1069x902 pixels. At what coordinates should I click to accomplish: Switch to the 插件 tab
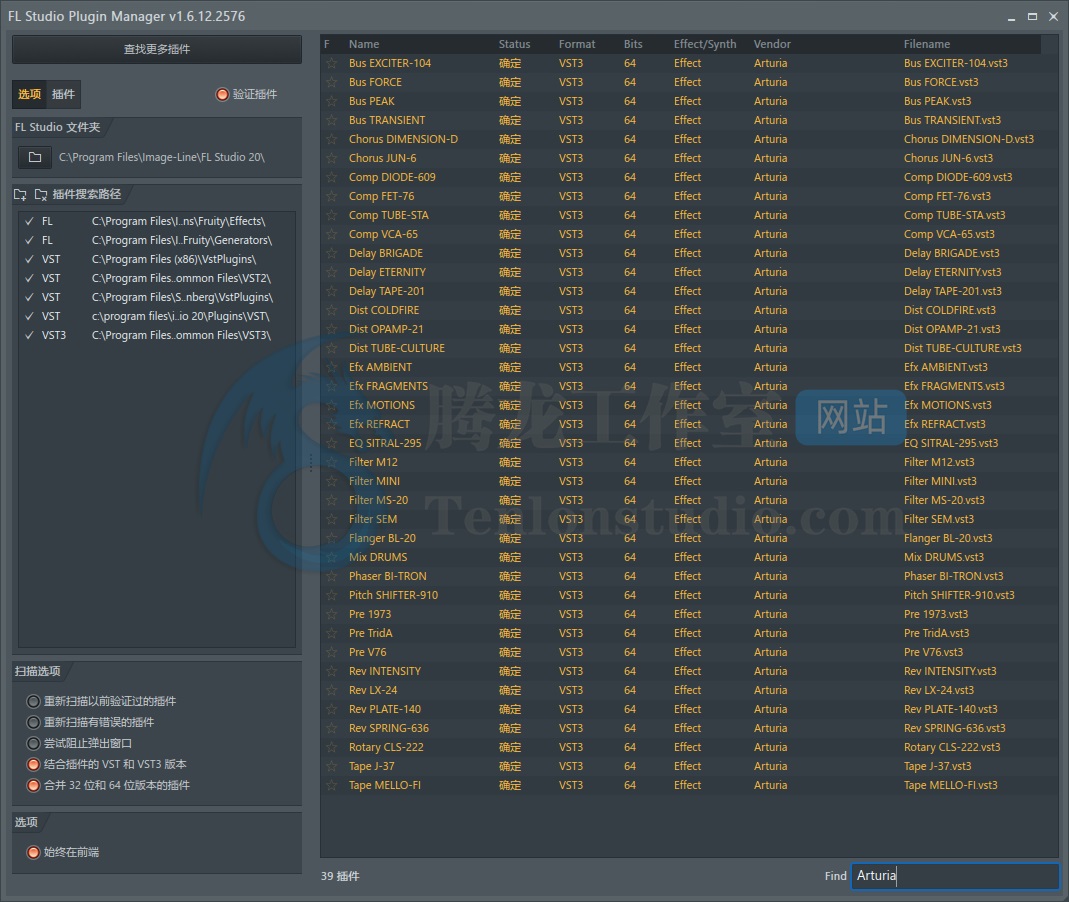coord(63,94)
